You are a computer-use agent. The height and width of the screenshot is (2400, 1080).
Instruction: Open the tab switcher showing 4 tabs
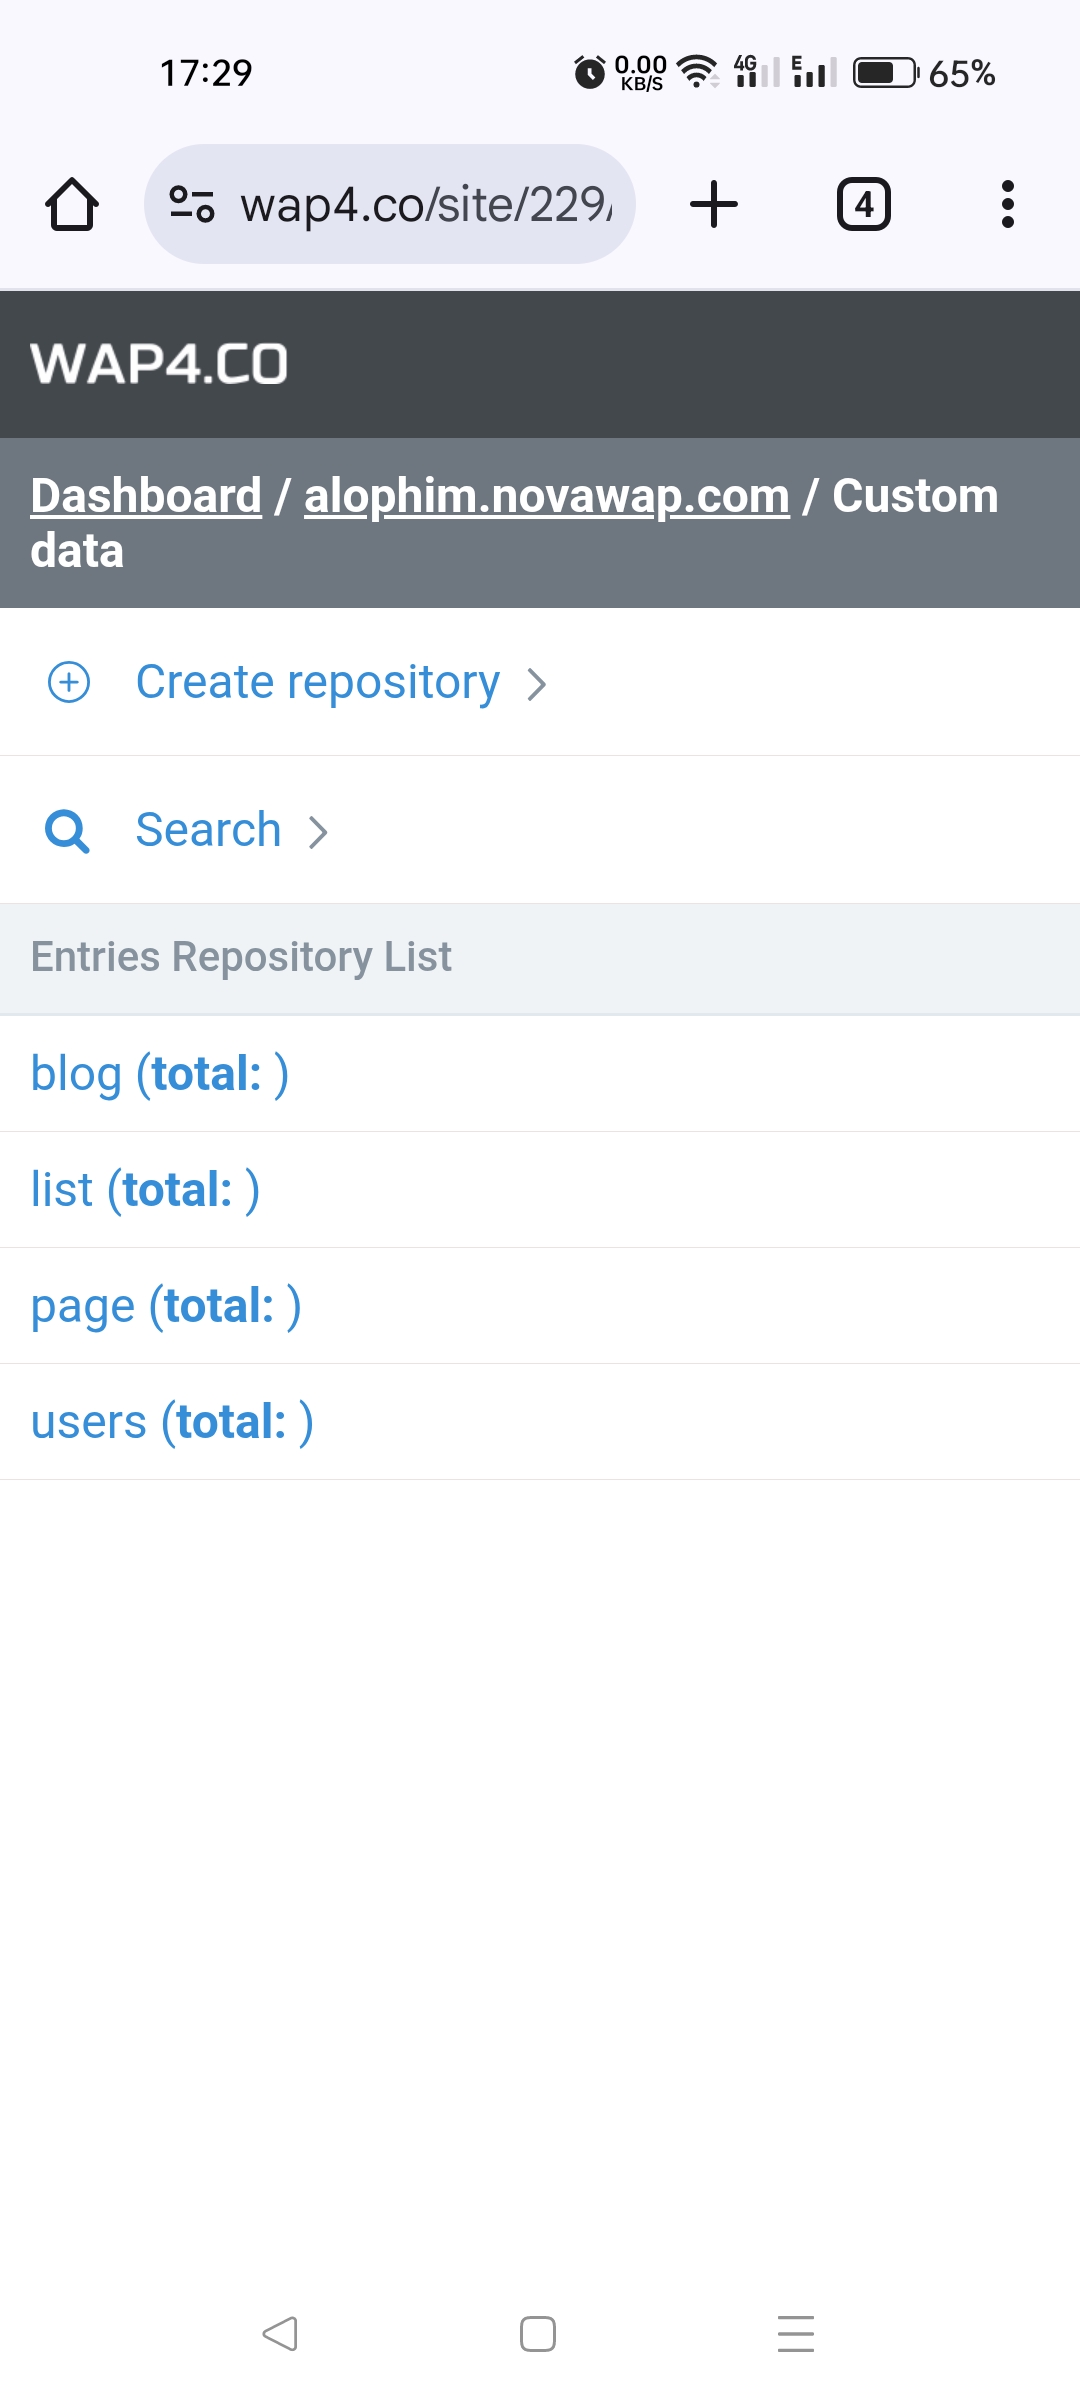[x=863, y=204]
